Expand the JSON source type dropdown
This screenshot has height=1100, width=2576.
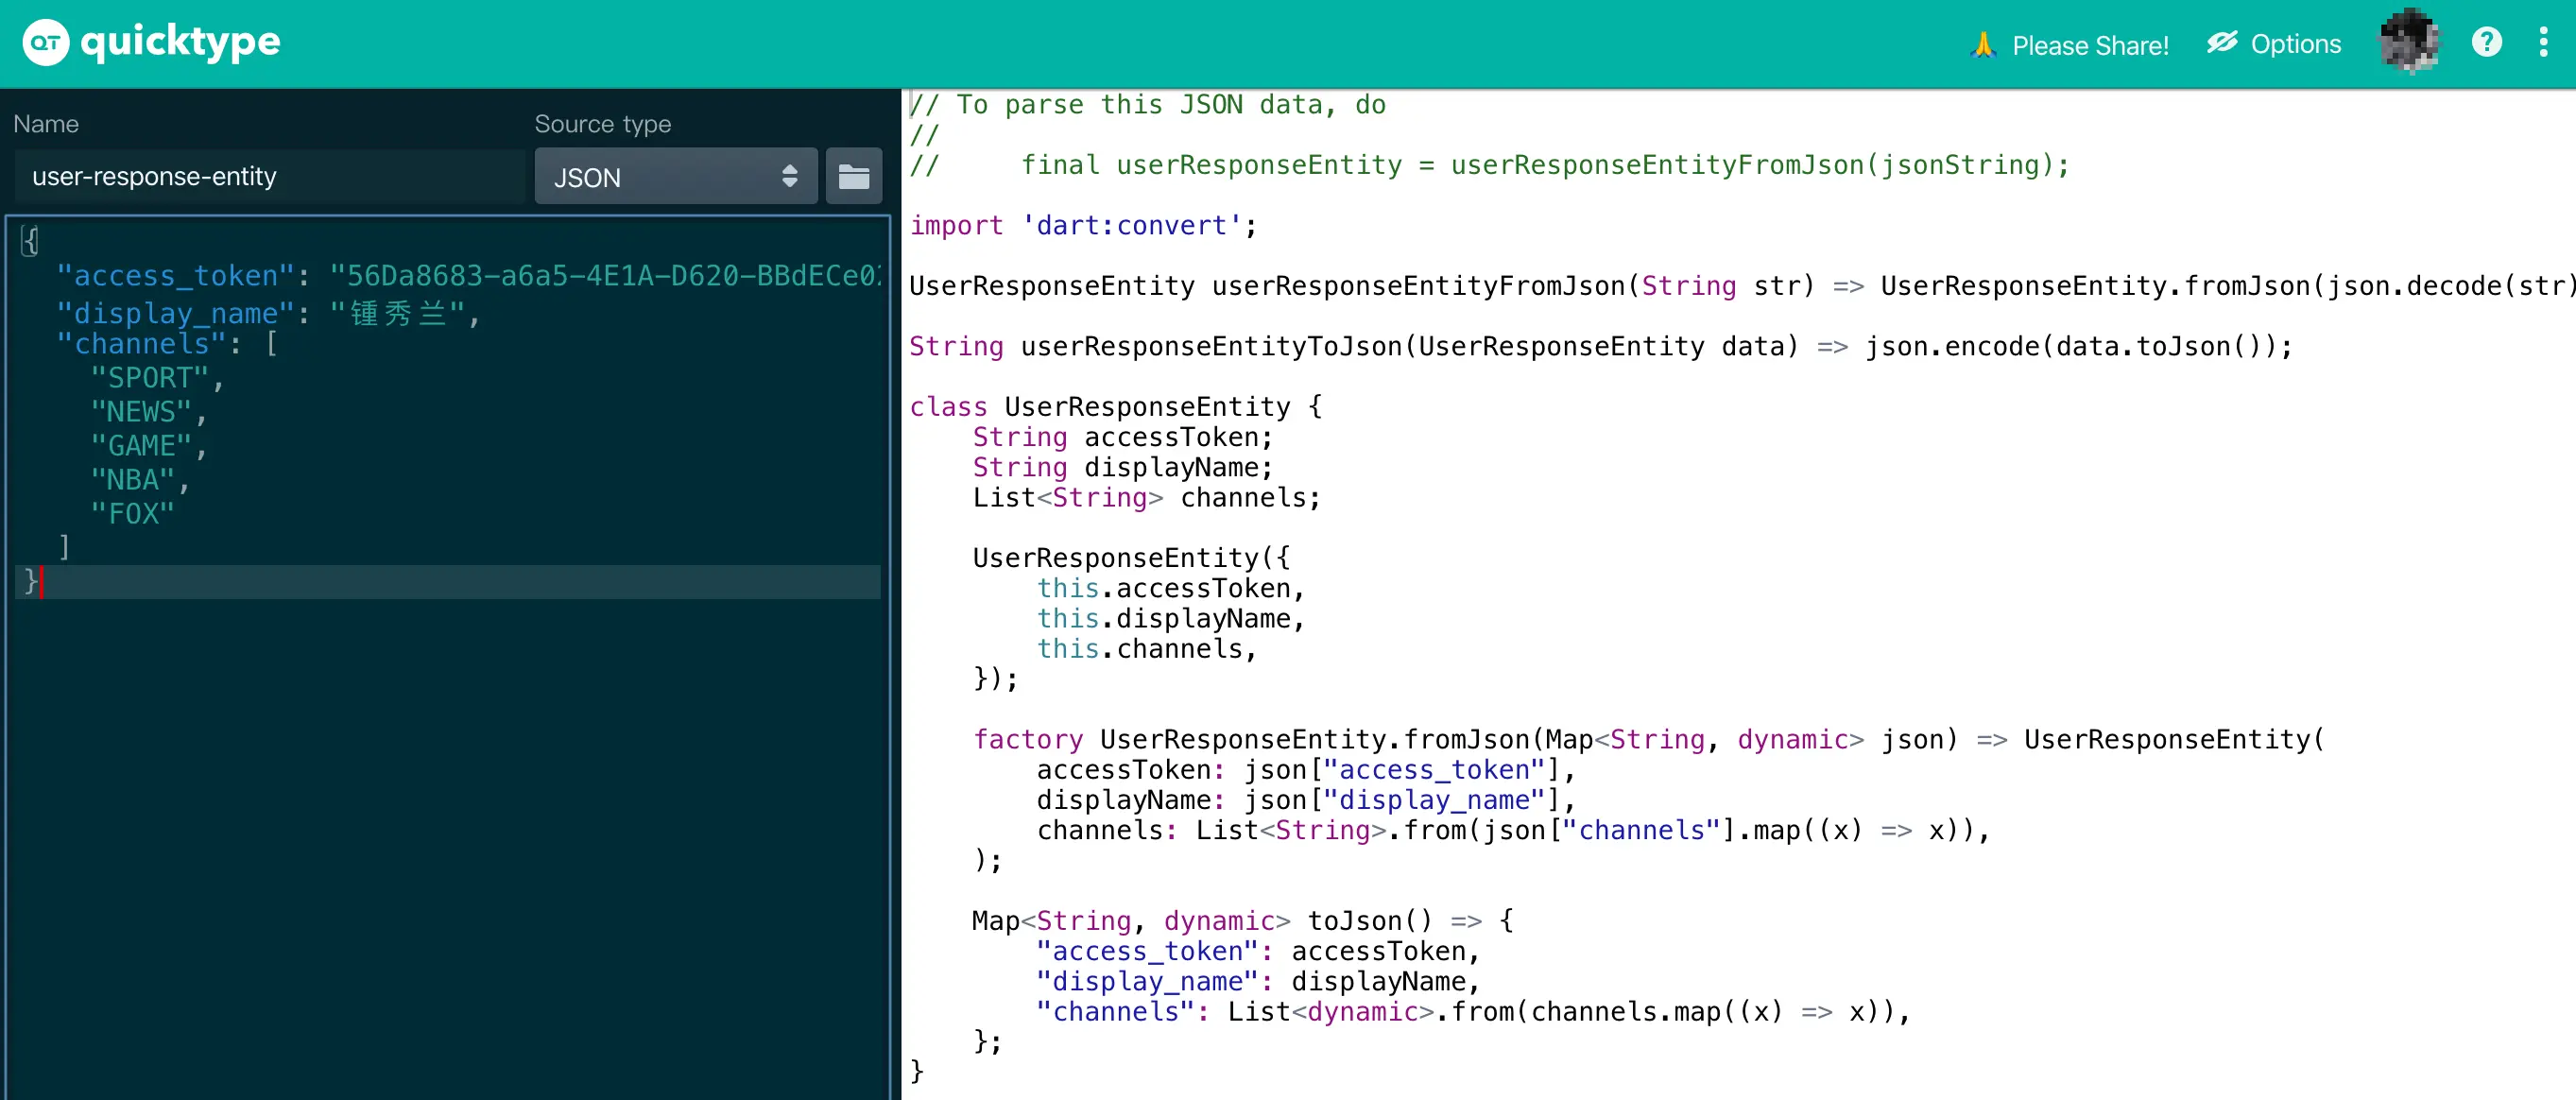pos(675,177)
